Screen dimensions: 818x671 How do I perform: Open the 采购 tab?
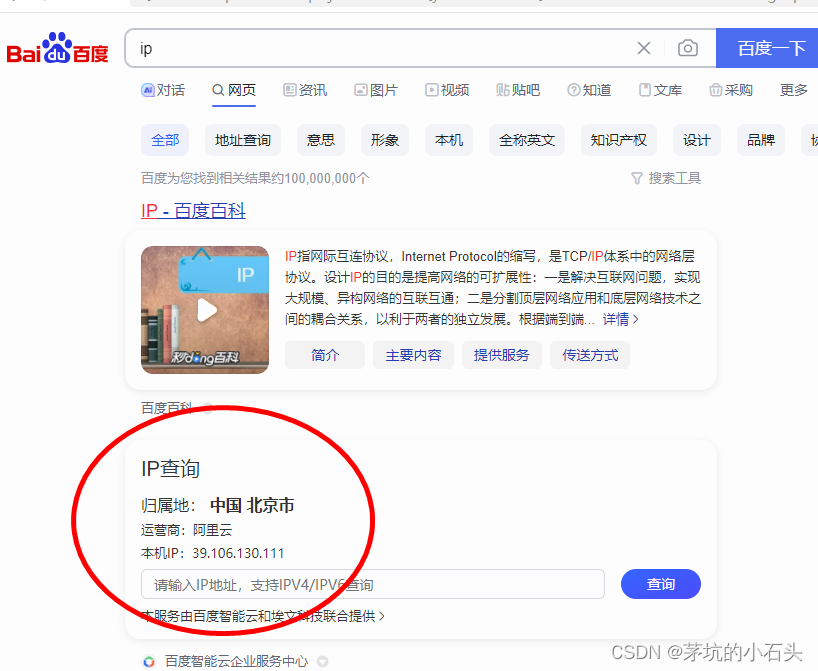click(x=731, y=90)
